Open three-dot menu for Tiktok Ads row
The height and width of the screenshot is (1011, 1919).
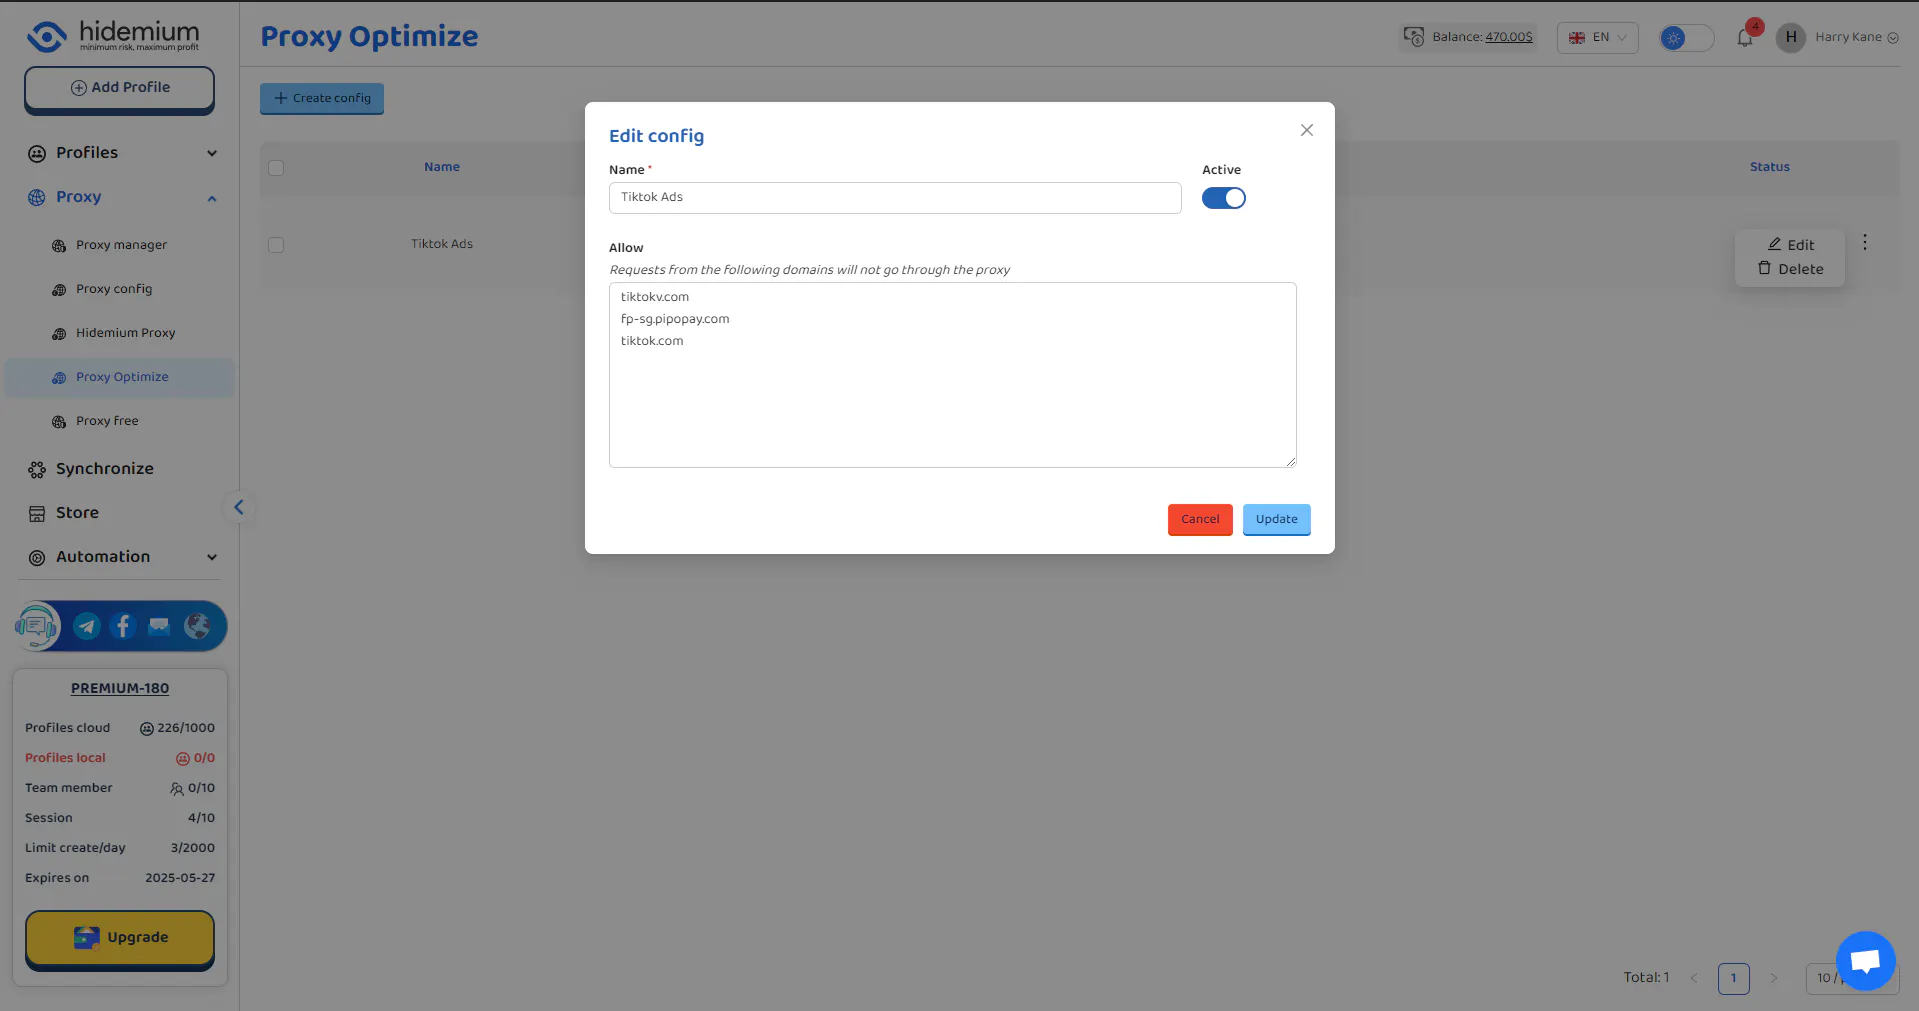(1865, 242)
